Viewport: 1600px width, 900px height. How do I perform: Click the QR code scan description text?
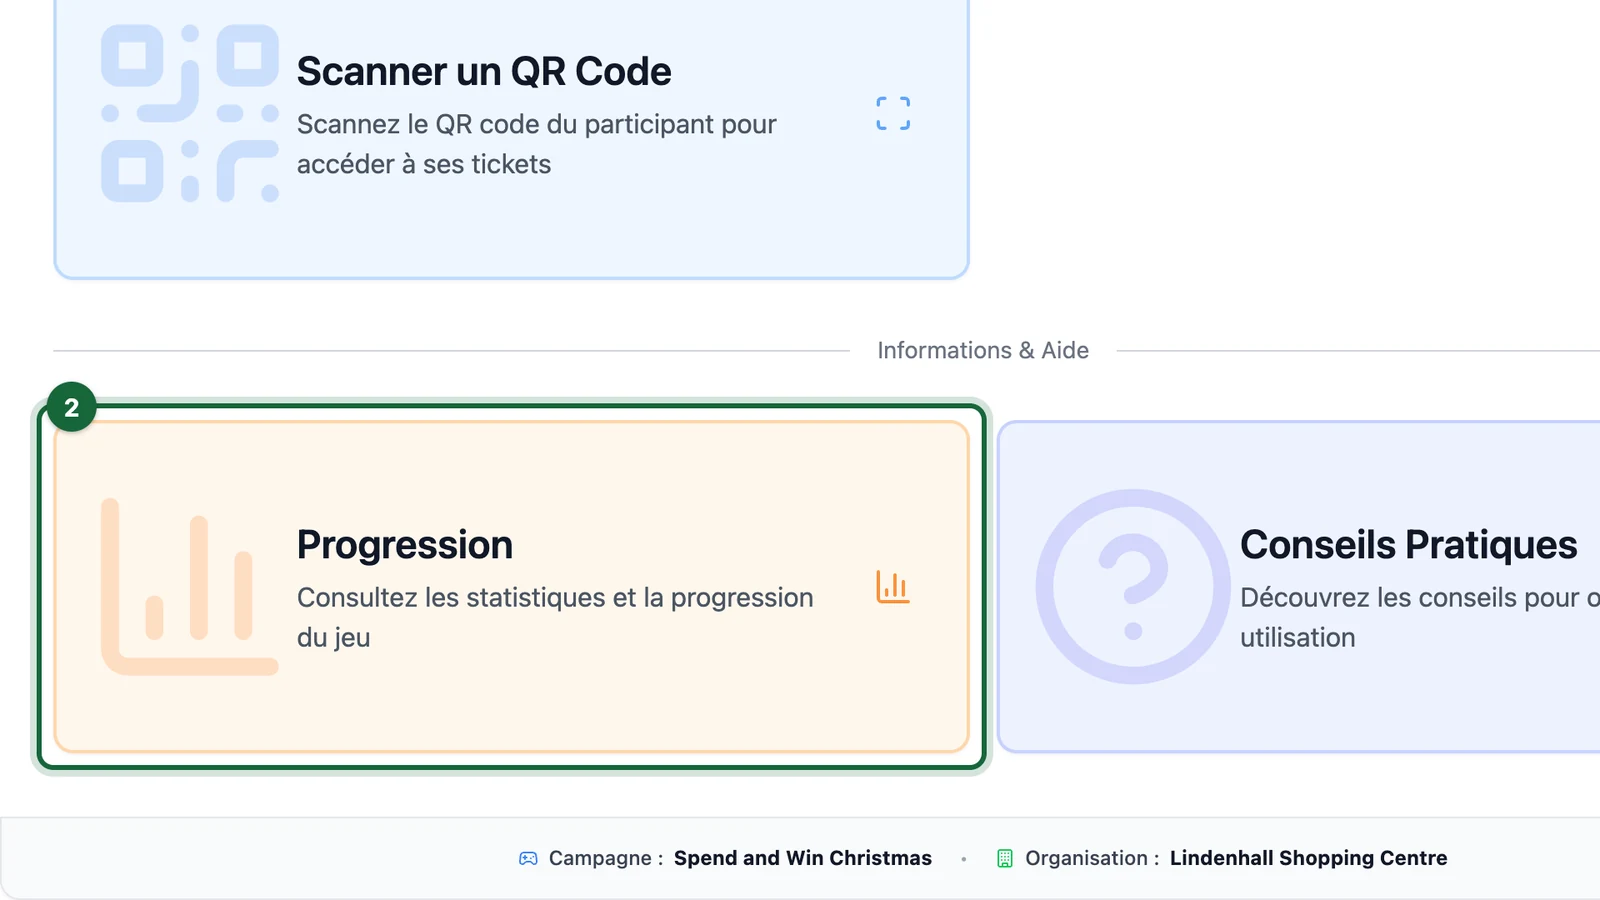[537, 144]
